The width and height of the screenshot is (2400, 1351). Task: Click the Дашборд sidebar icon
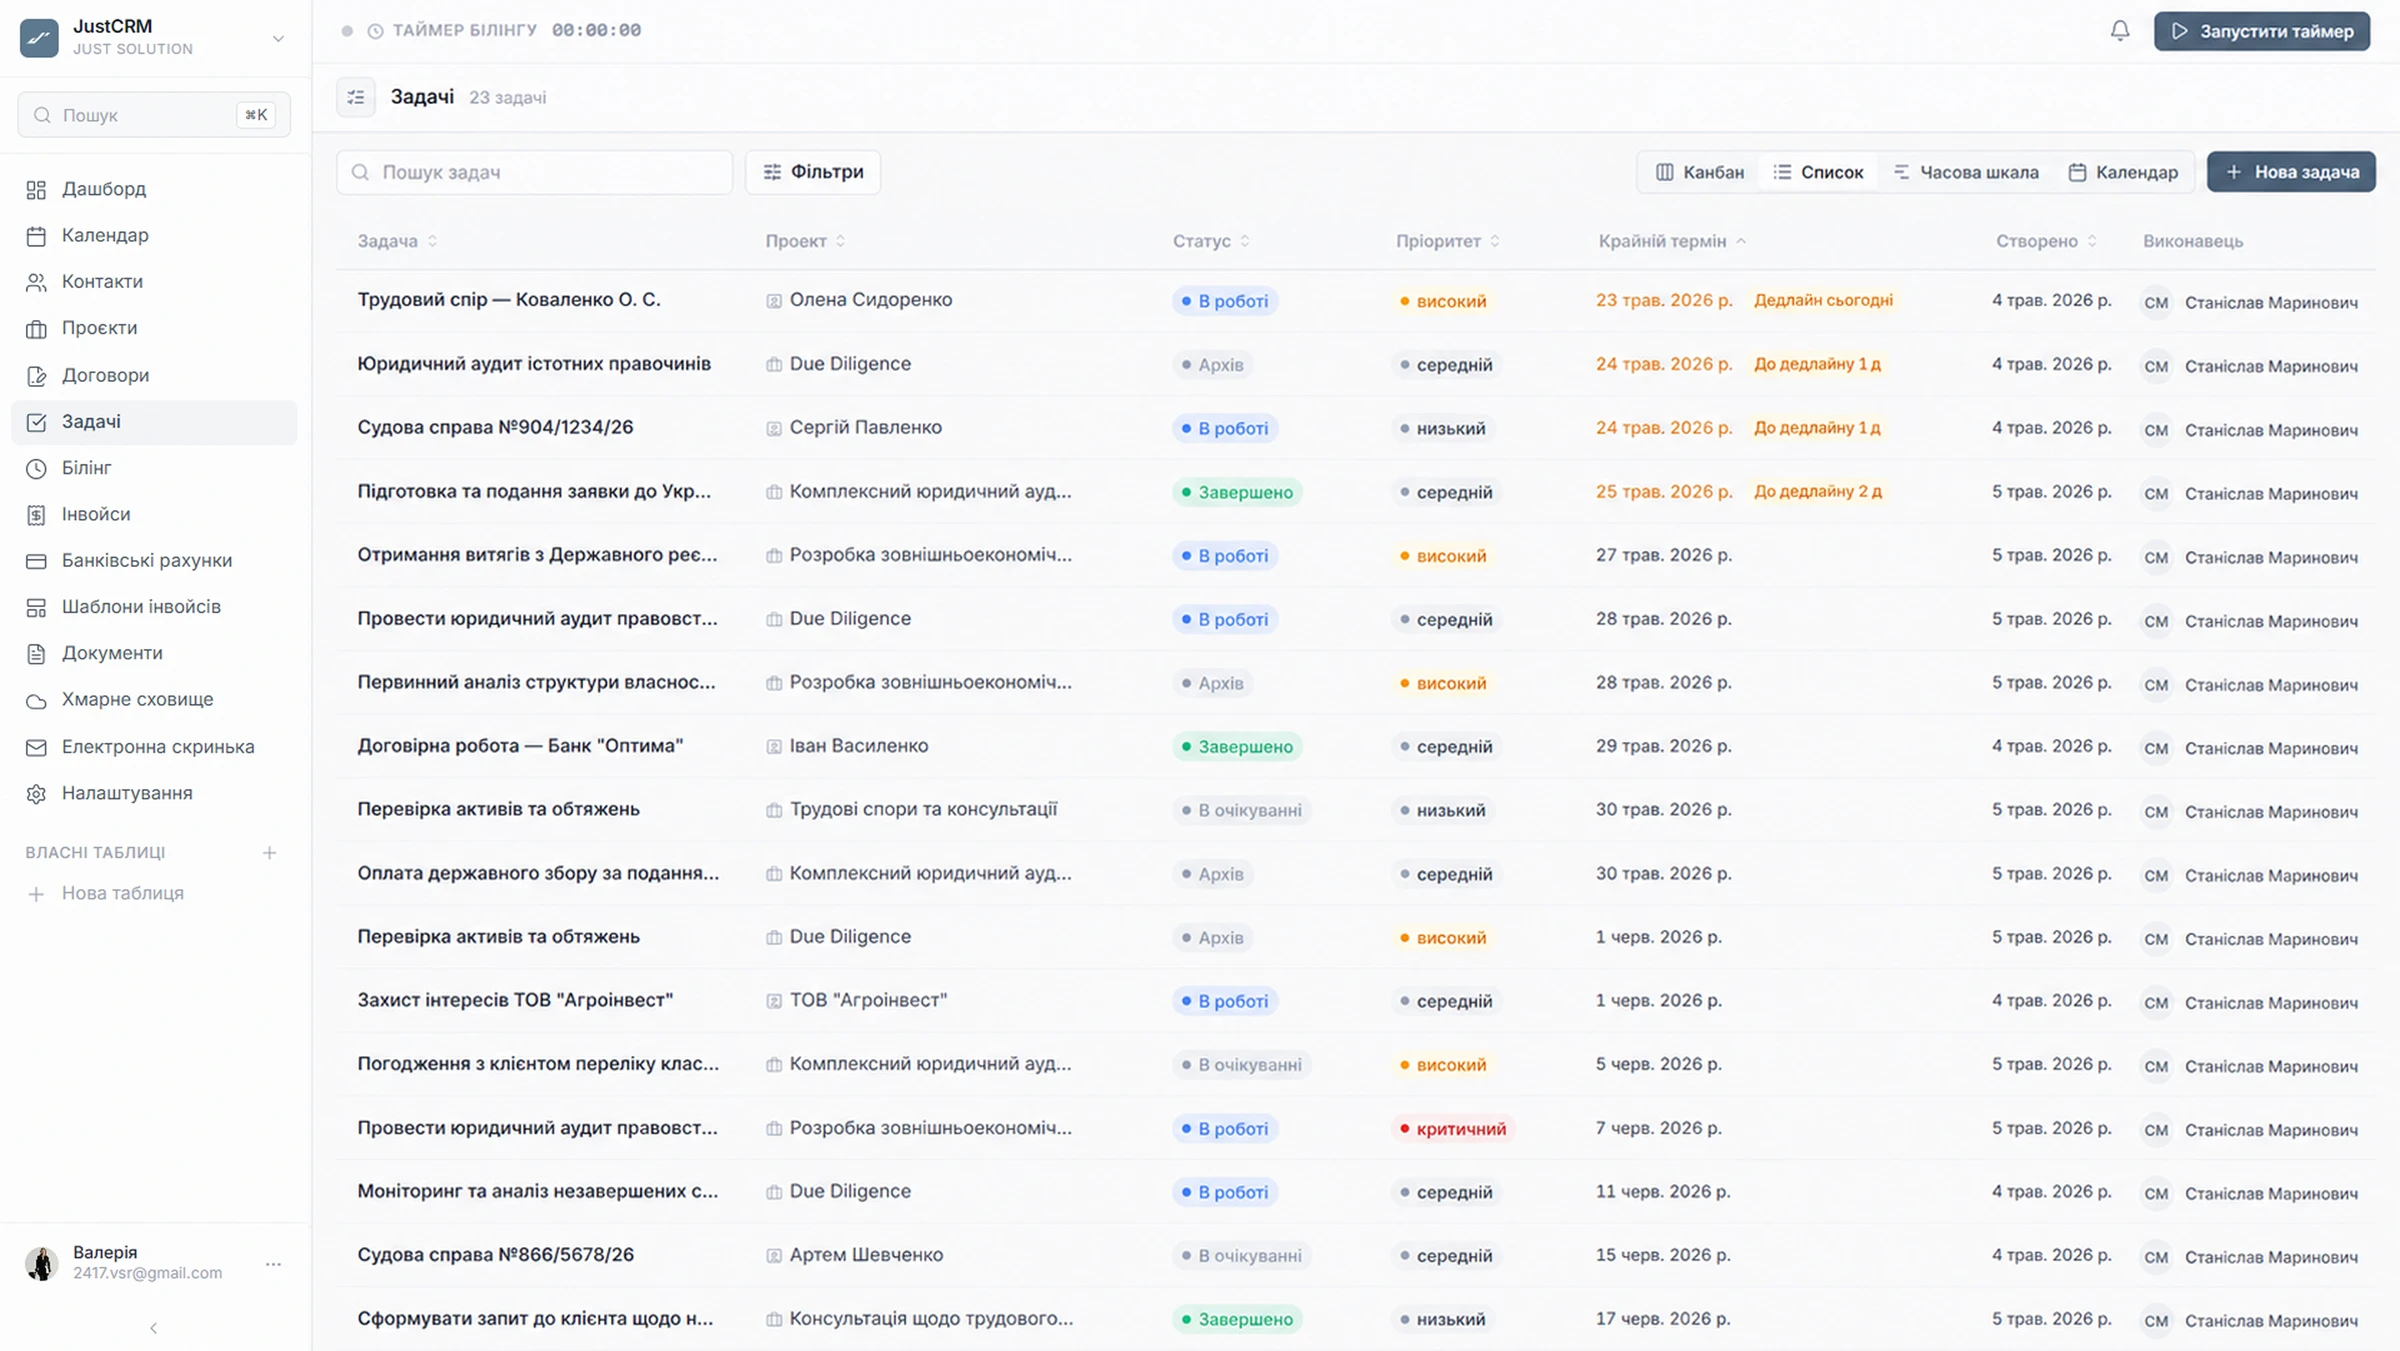36,189
